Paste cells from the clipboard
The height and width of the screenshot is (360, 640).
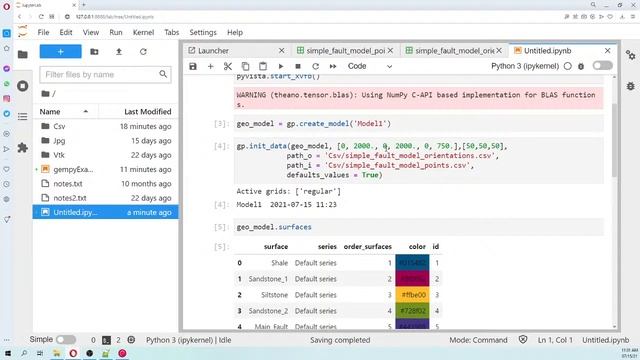click(263, 66)
